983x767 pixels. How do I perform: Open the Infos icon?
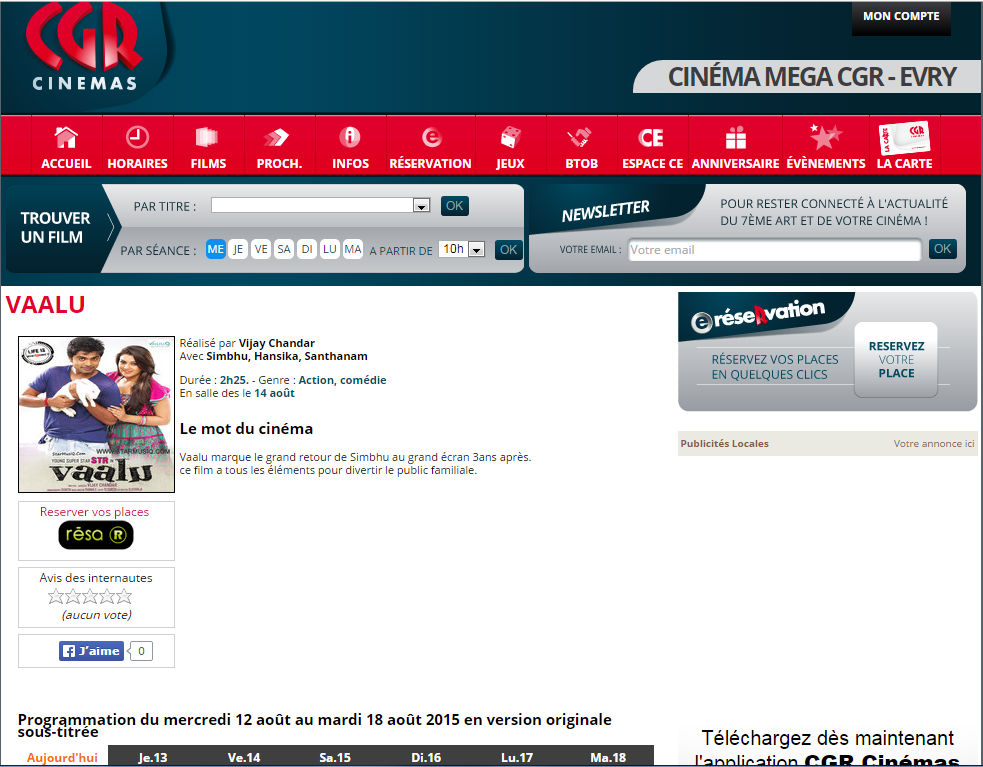coord(350,137)
